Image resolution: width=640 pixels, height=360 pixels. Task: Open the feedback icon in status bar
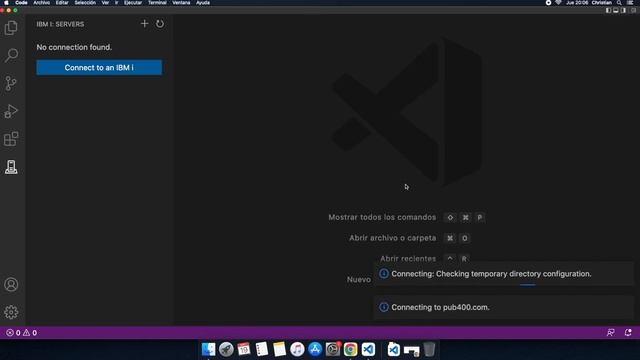pyautogui.click(x=611, y=333)
